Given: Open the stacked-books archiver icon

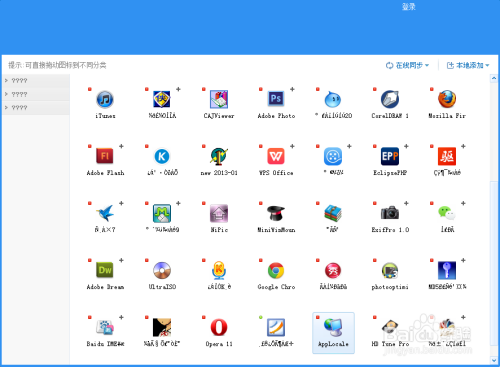Looking at the screenshot, I should click(333, 213).
